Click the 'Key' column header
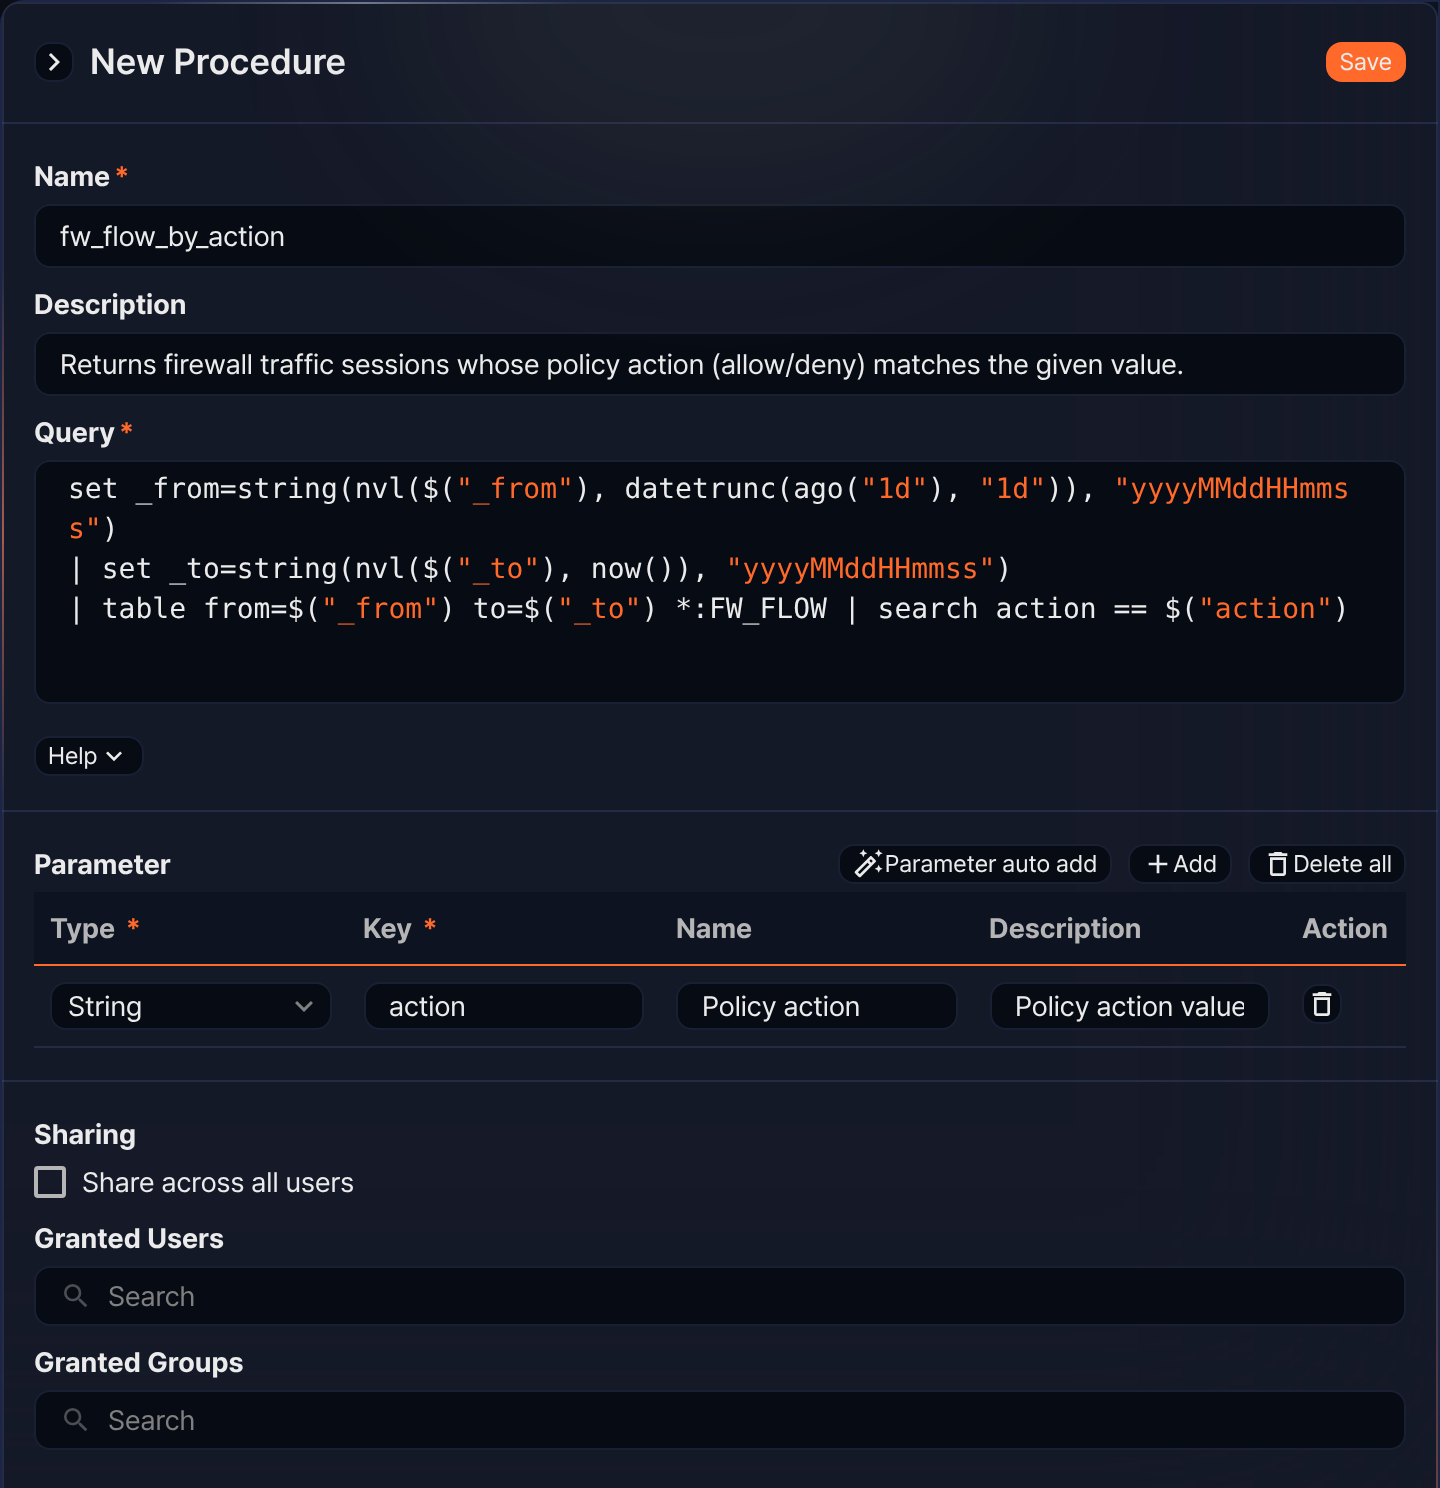 click(387, 928)
